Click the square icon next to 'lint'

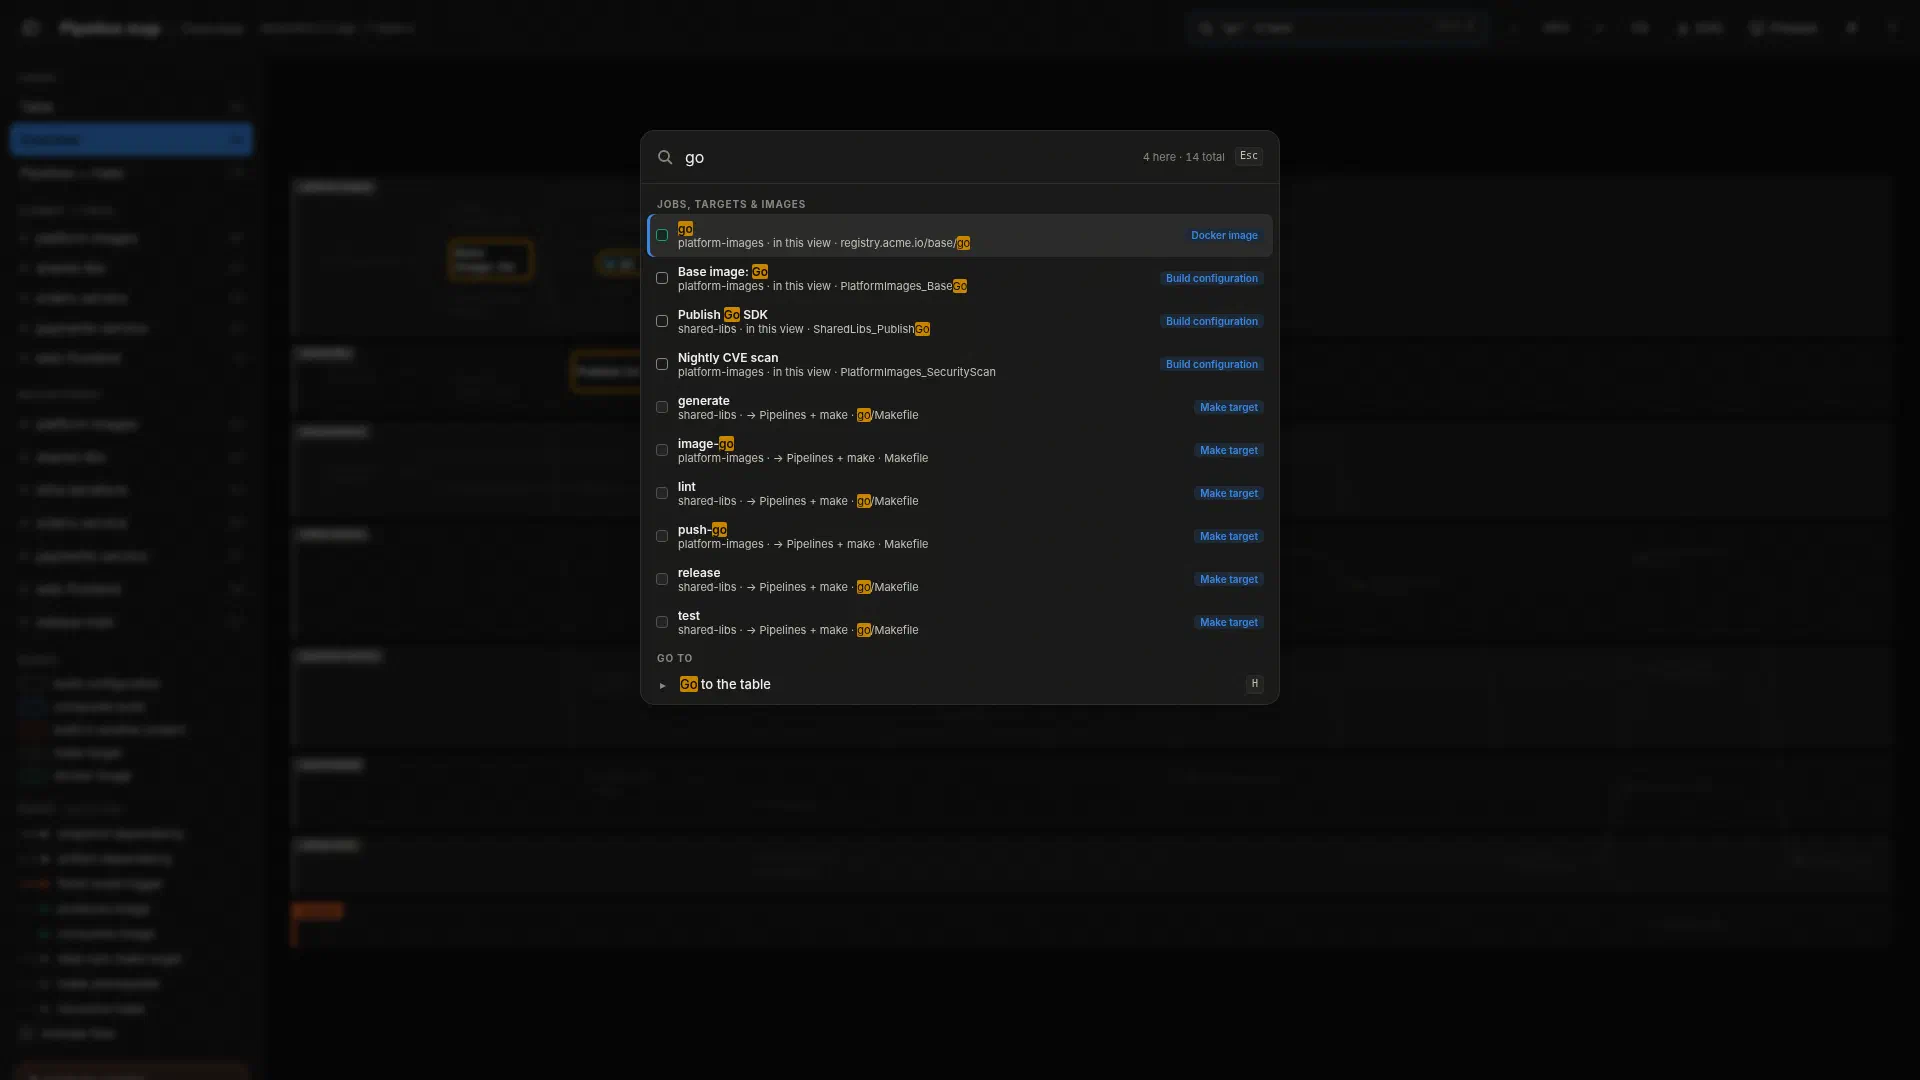tap(662, 493)
